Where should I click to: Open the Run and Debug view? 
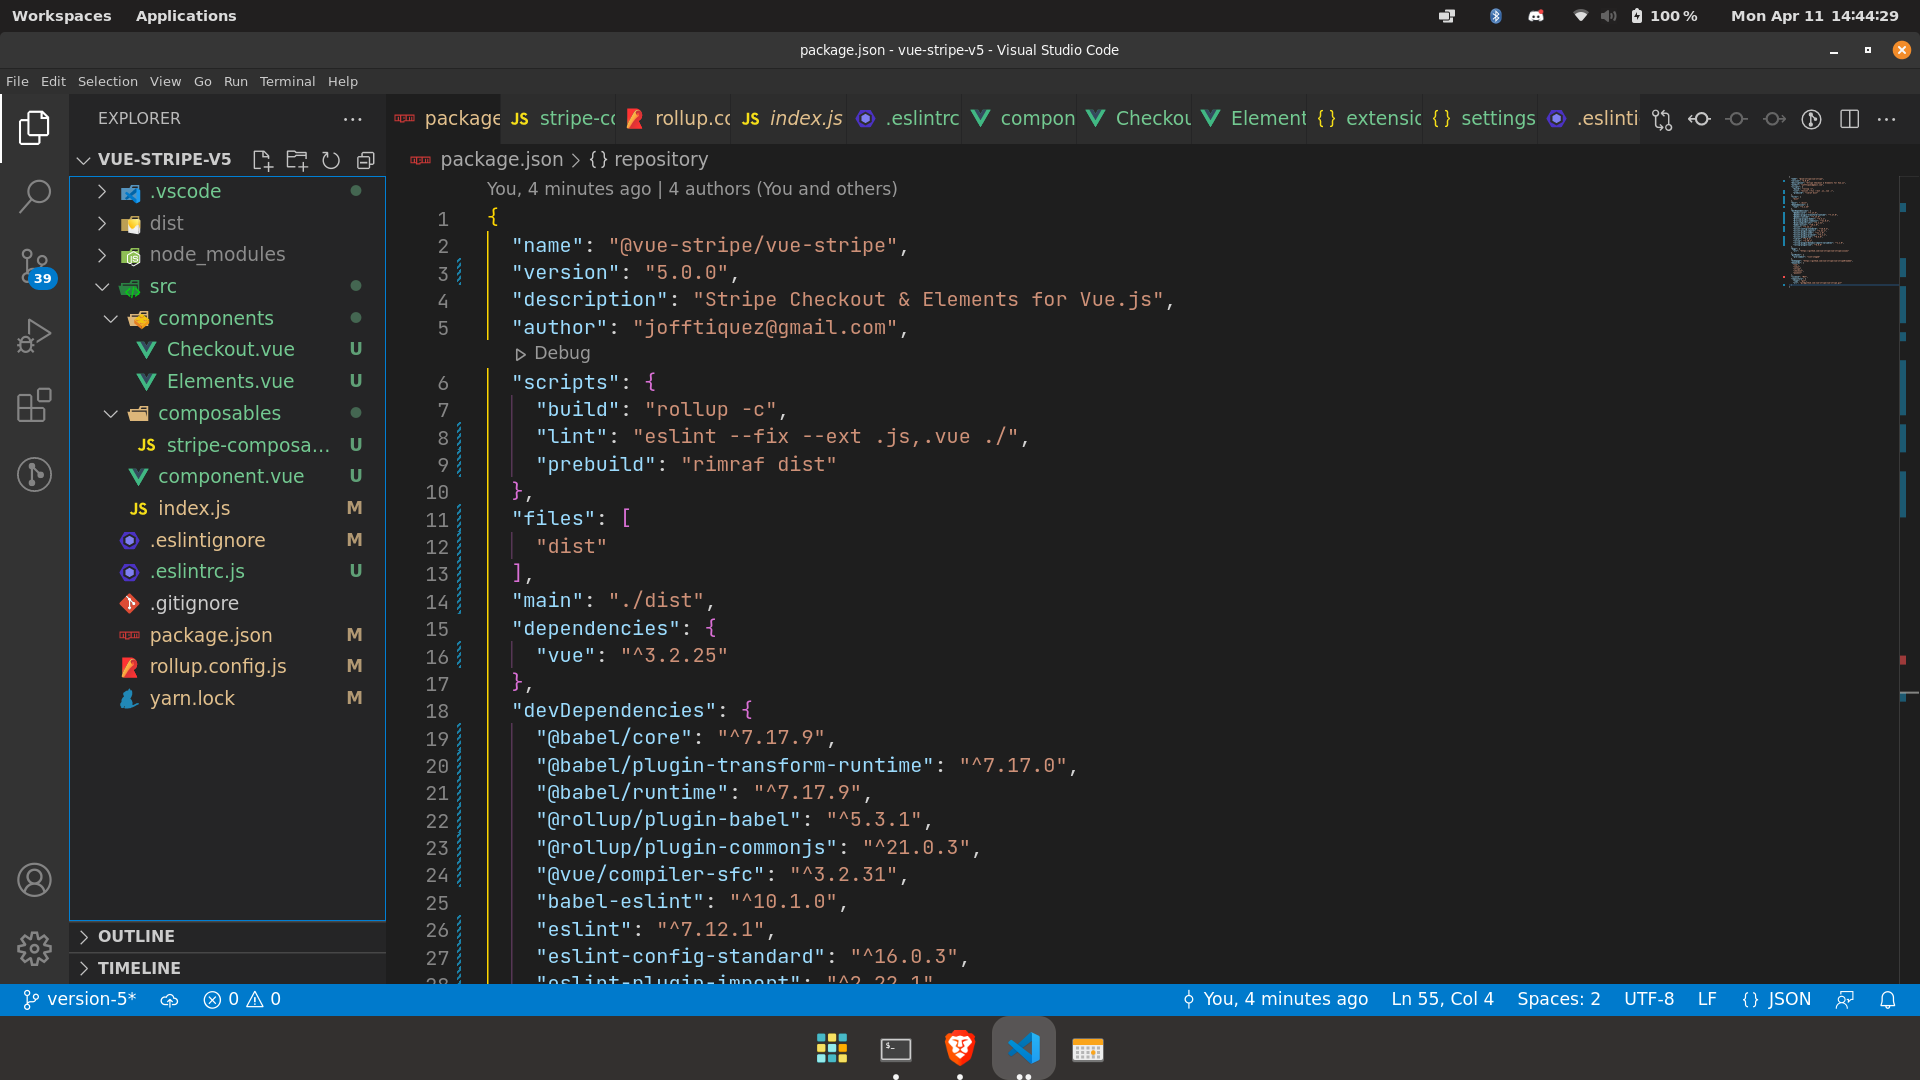34,334
